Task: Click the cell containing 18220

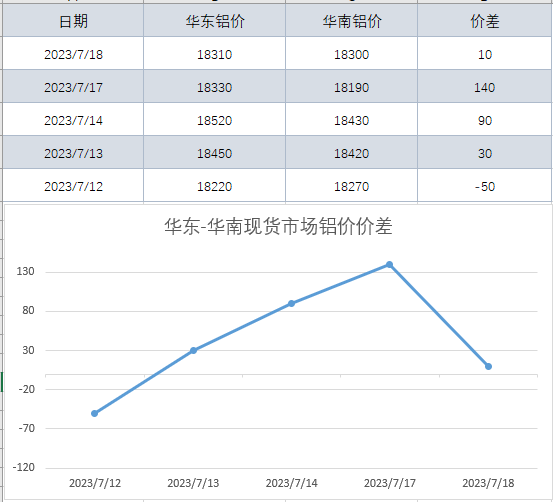Action: point(214,186)
